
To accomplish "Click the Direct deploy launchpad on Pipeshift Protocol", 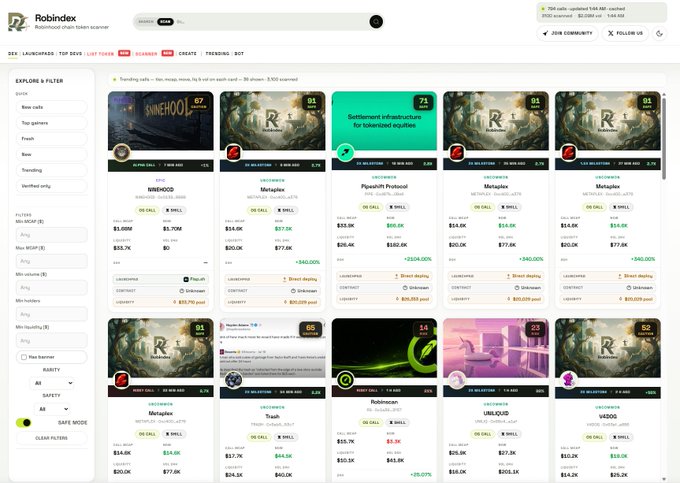I will point(412,276).
